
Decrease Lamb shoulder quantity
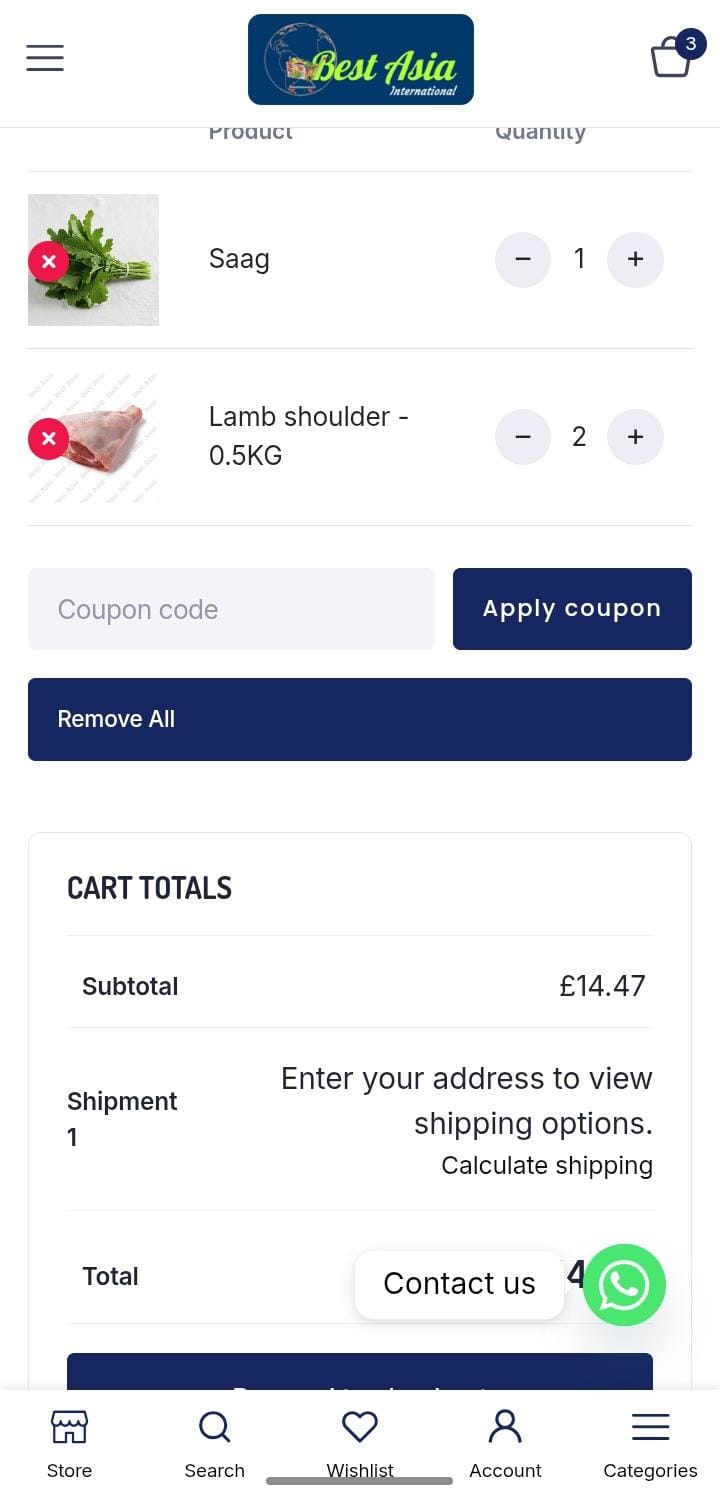(522, 437)
